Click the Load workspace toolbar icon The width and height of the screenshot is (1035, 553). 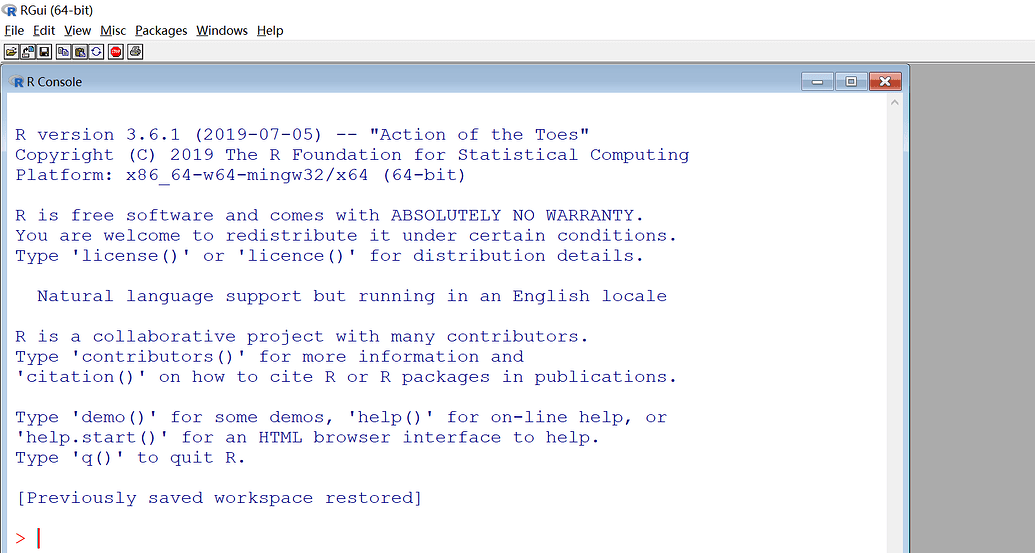point(28,51)
